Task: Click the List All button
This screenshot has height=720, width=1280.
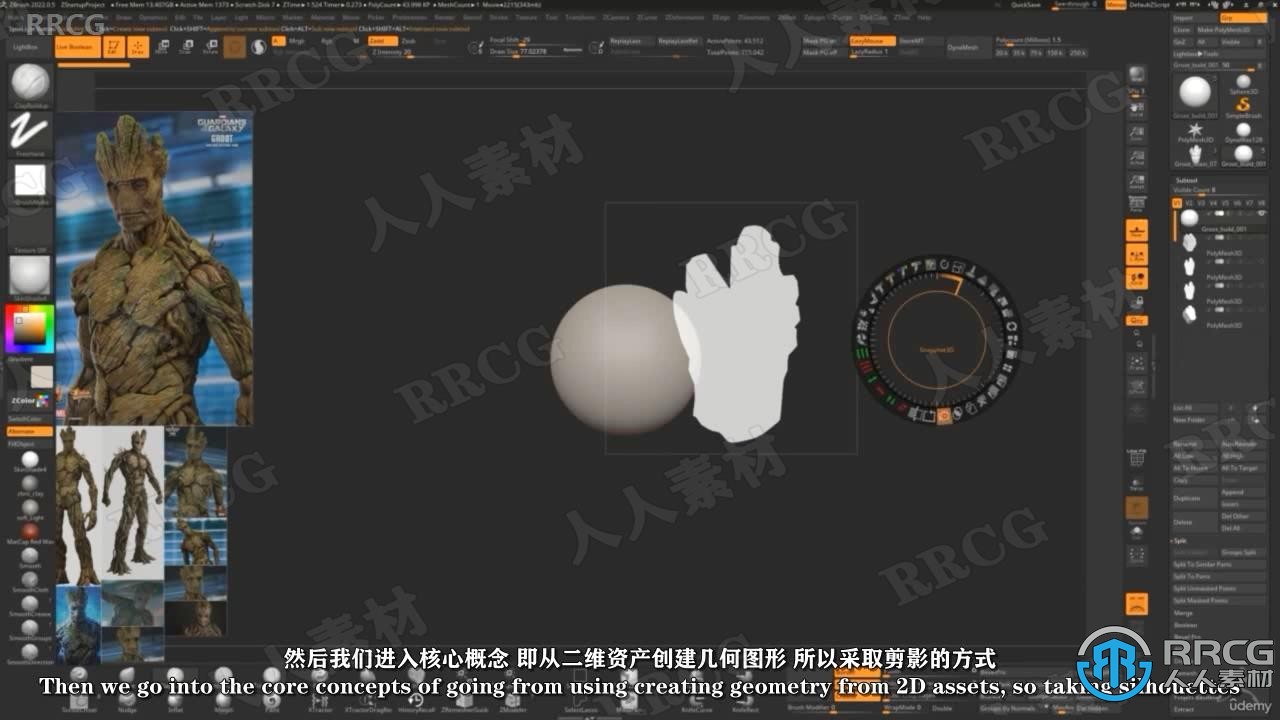Action: click(1195, 408)
